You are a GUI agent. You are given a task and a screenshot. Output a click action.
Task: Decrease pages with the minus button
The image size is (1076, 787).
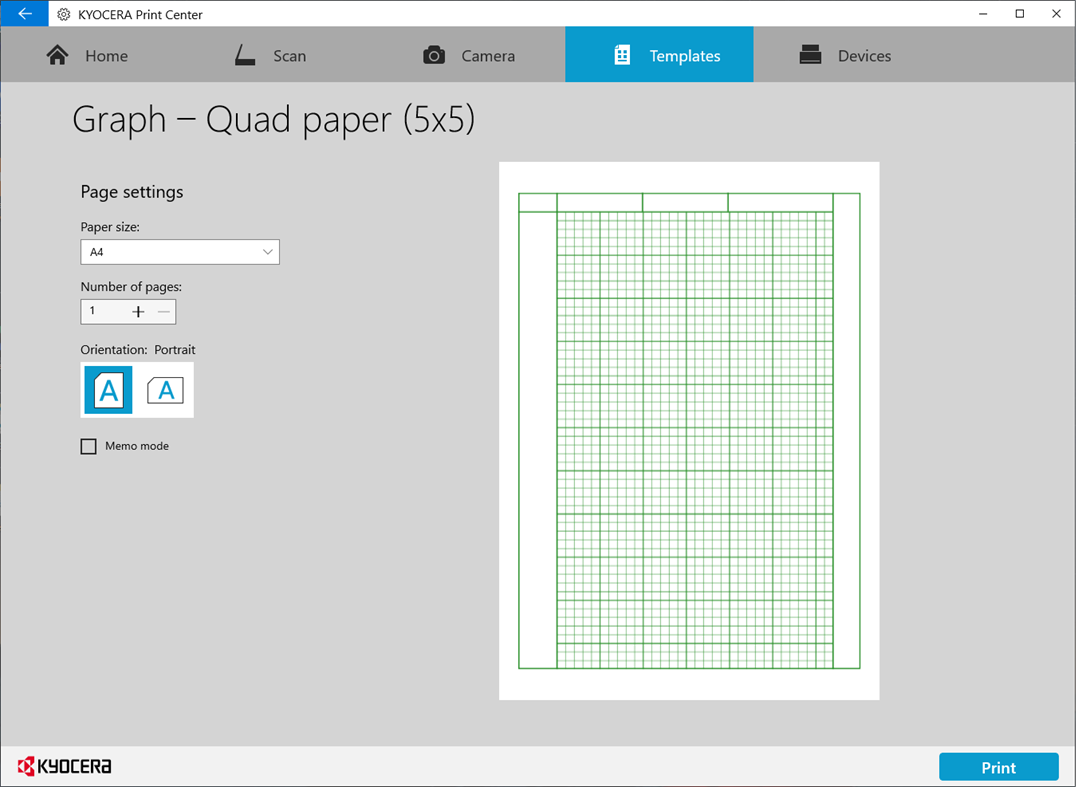tap(163, 311)
